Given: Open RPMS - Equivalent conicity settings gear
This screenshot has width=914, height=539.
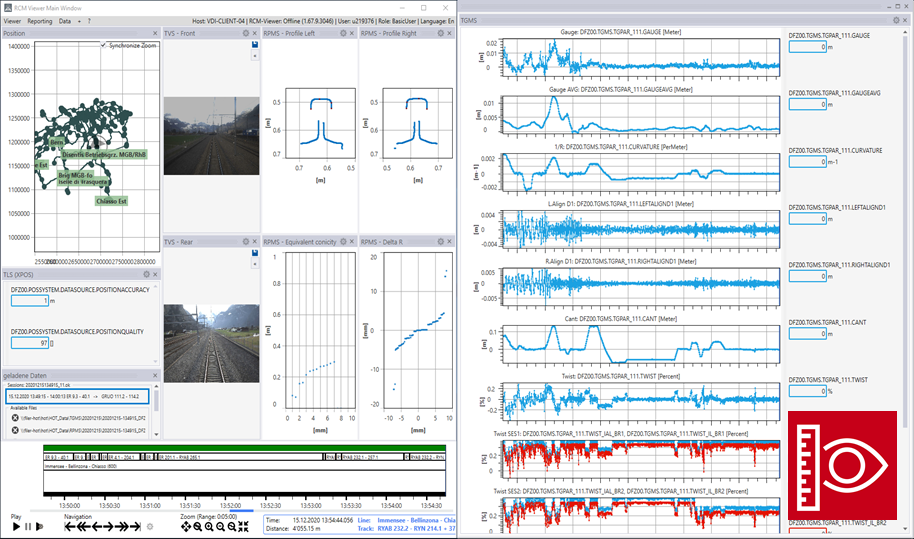Looking at the screenshot, I should click(x=343, y=241).
